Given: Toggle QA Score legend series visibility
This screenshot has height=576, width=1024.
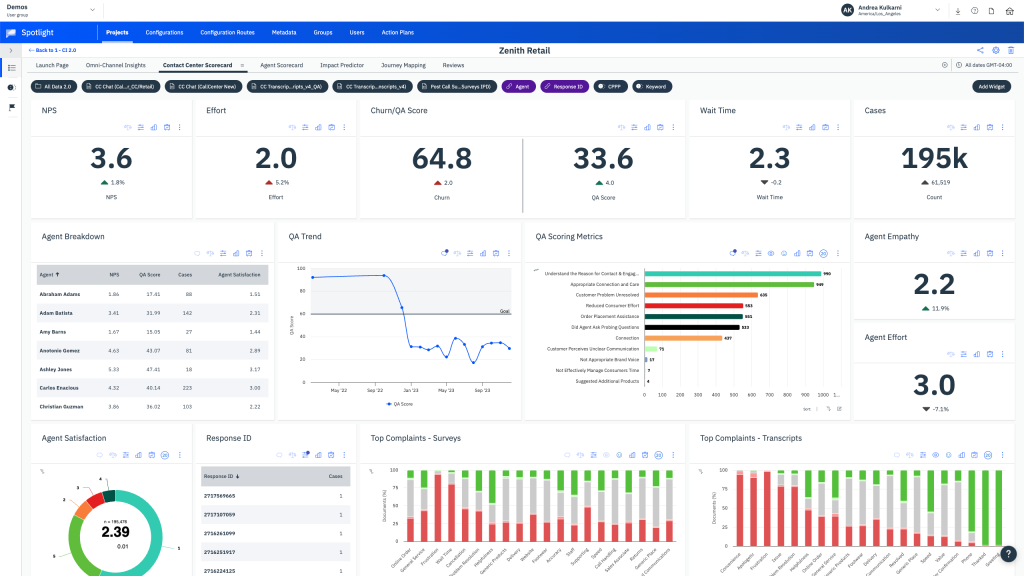Looking at the screenshot, I should tap(400, 404).
